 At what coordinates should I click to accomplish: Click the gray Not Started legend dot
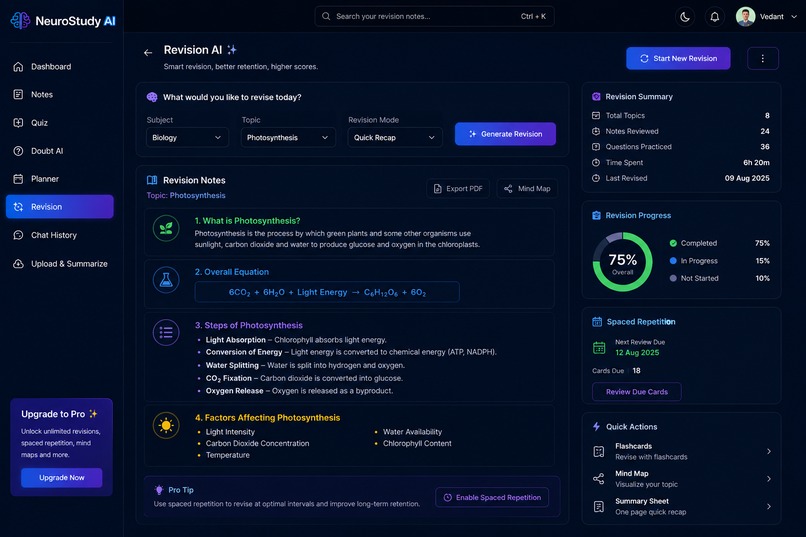click(673, 278)
